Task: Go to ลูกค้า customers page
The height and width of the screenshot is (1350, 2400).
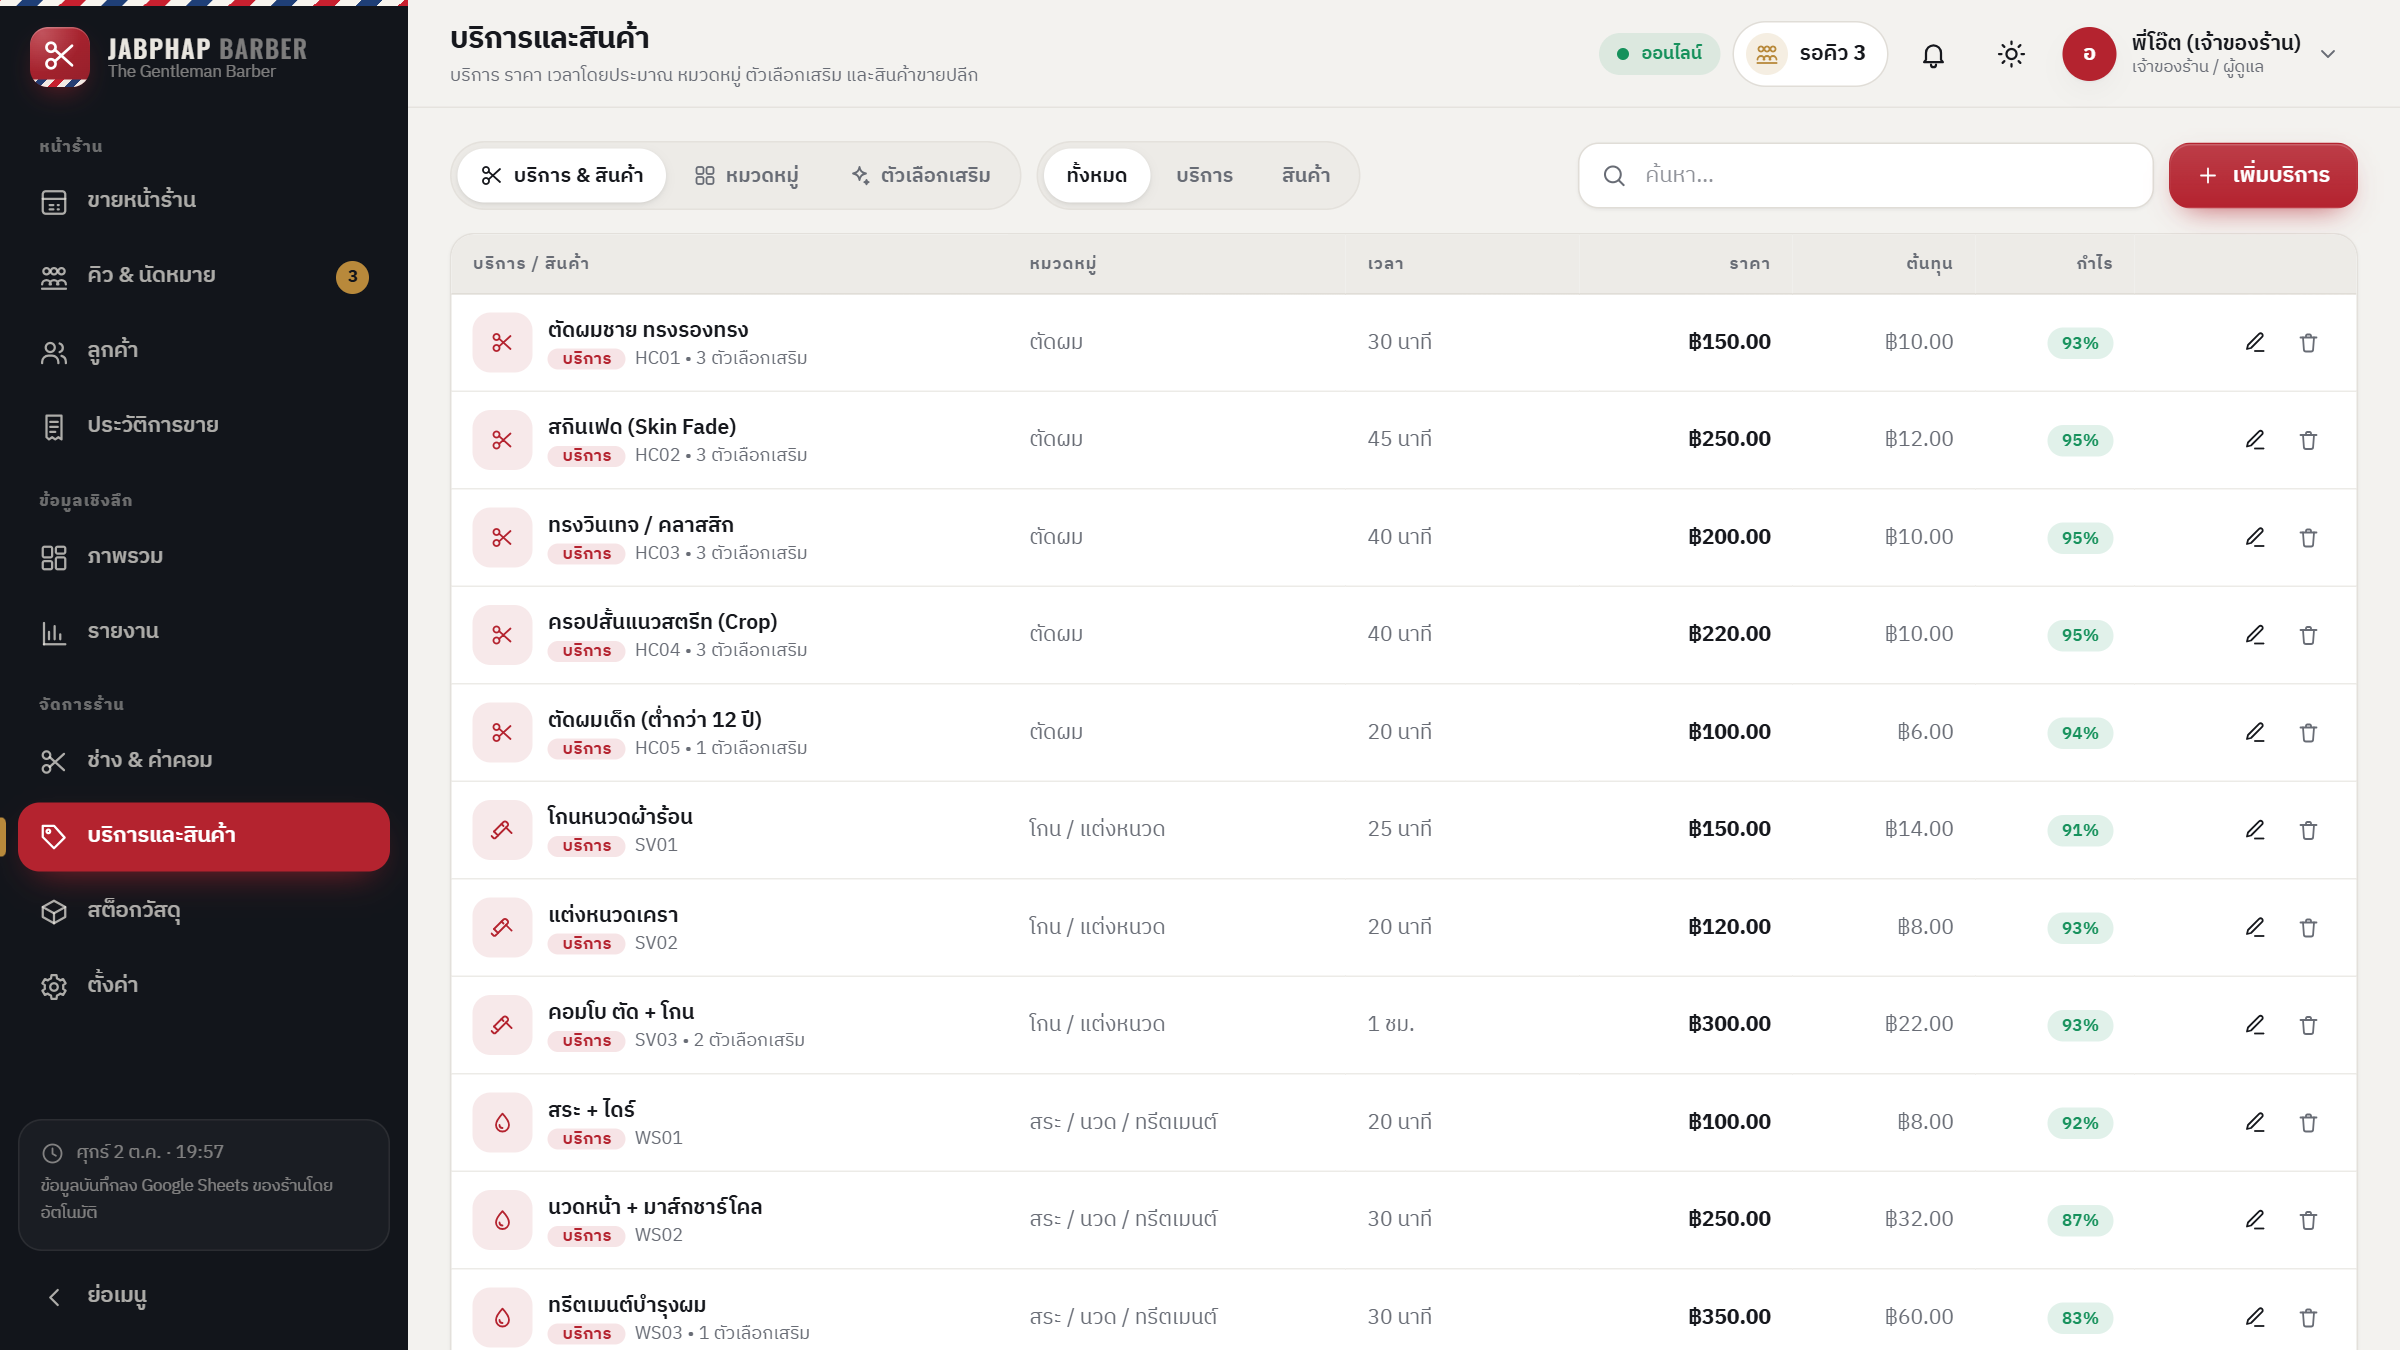Action: 204,350
